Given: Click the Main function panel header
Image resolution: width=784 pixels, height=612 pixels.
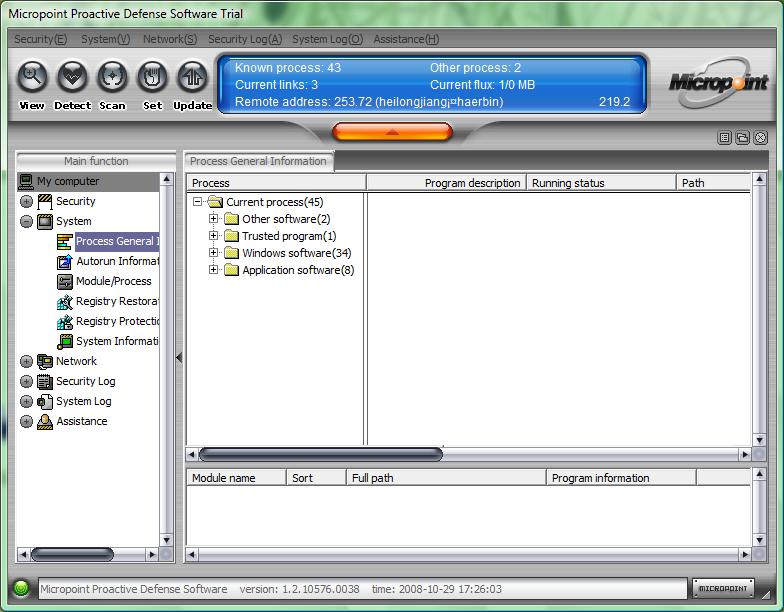Looking at the screenshot, I should [96, 161].
